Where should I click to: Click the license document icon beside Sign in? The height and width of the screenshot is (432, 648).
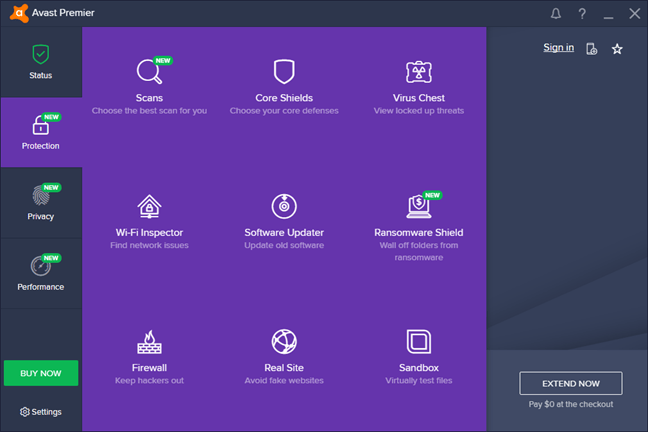click(591, 49)
